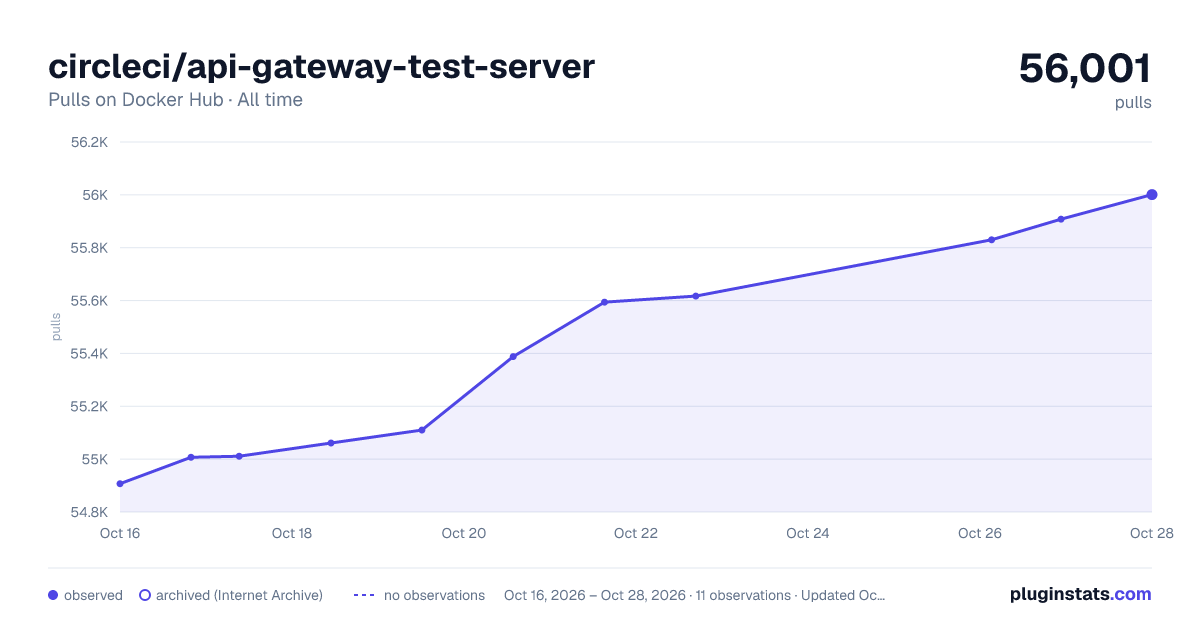Click the '55.6K' y-axis label
1200x630 pixels.
tap(89, 301)
